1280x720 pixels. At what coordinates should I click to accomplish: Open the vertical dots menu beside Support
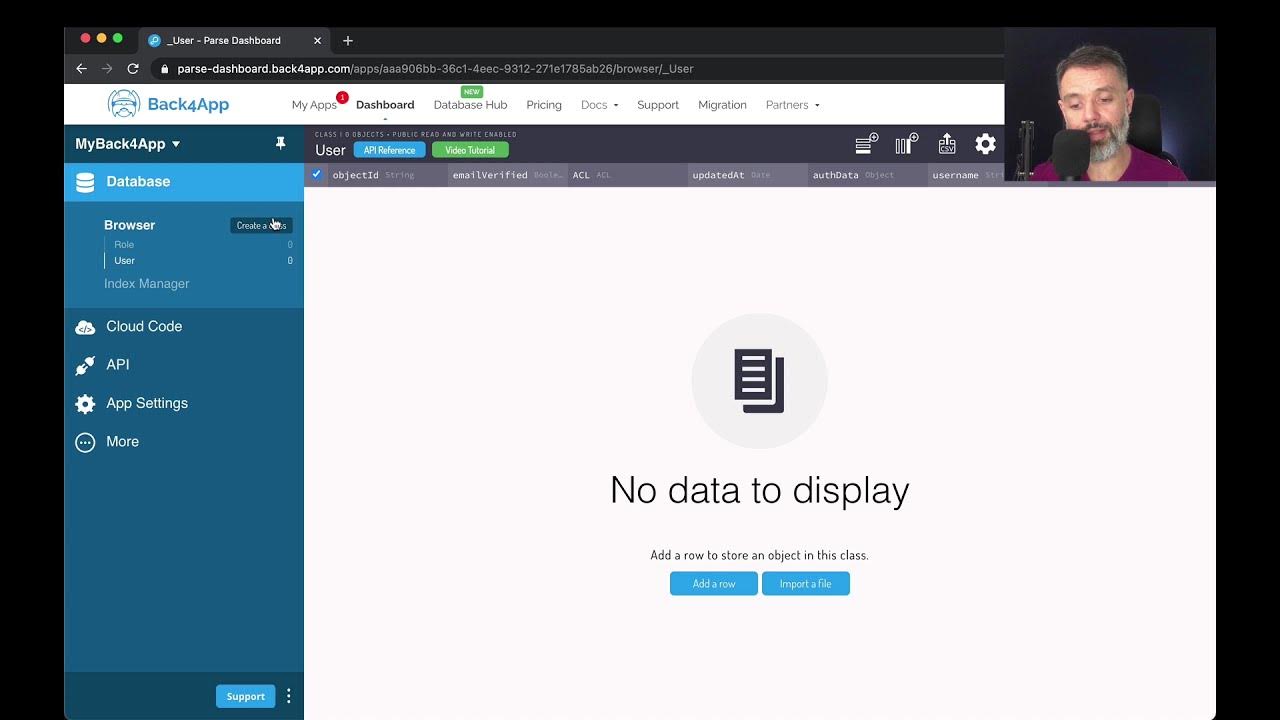tap(289, 696)
